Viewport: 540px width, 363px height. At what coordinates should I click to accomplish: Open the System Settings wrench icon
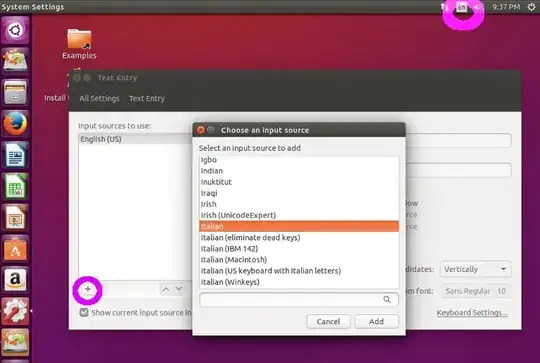(x=15, y=311)
